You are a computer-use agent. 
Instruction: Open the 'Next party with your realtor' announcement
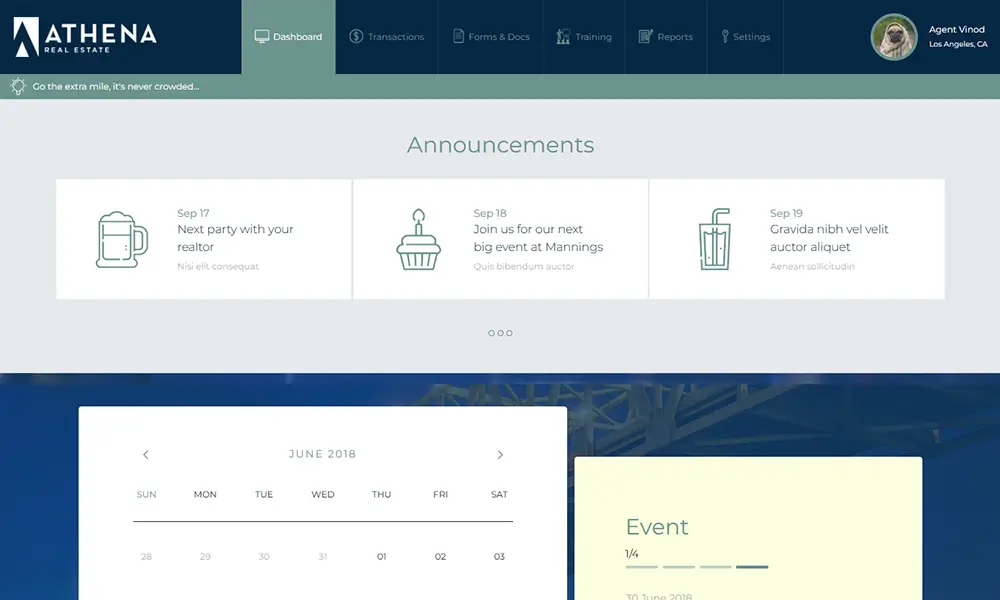click(x=235, y=238)
